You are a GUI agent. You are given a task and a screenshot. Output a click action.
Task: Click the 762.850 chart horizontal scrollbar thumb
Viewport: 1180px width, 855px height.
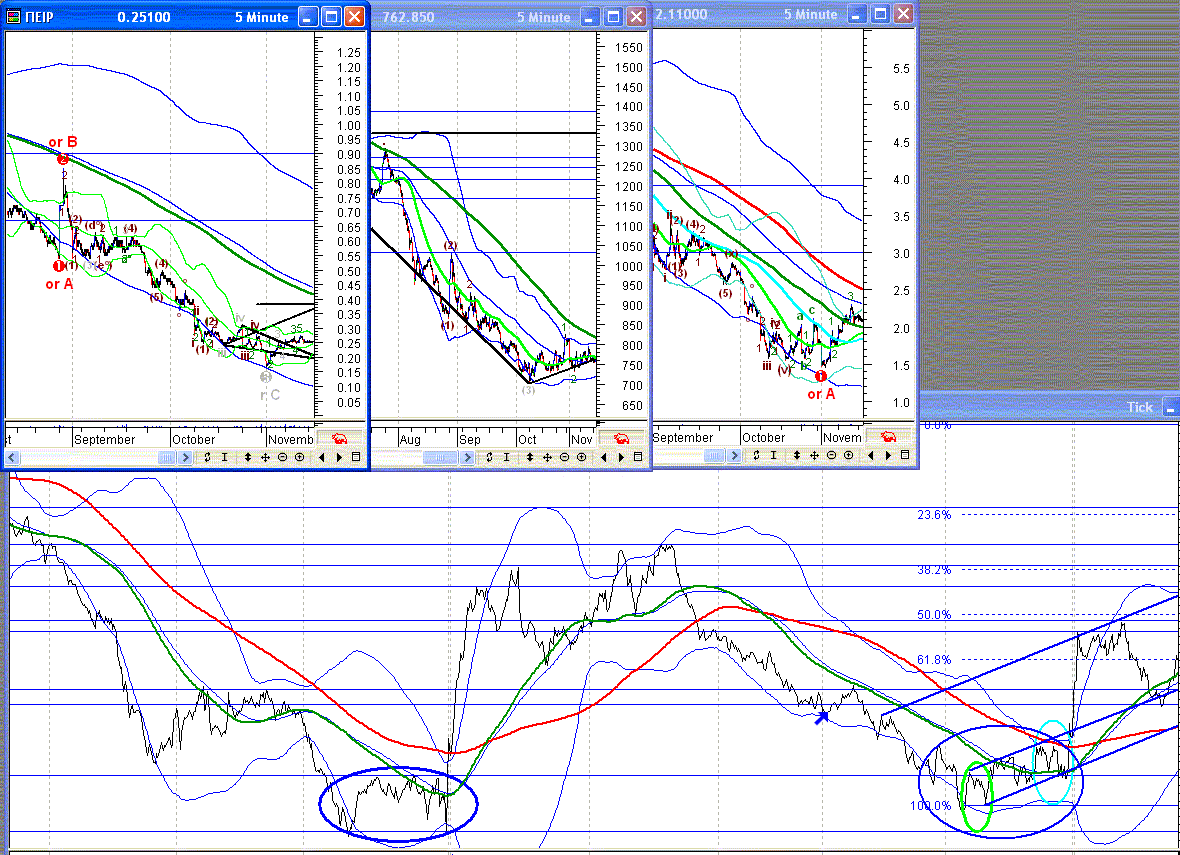tap(440, 458)
